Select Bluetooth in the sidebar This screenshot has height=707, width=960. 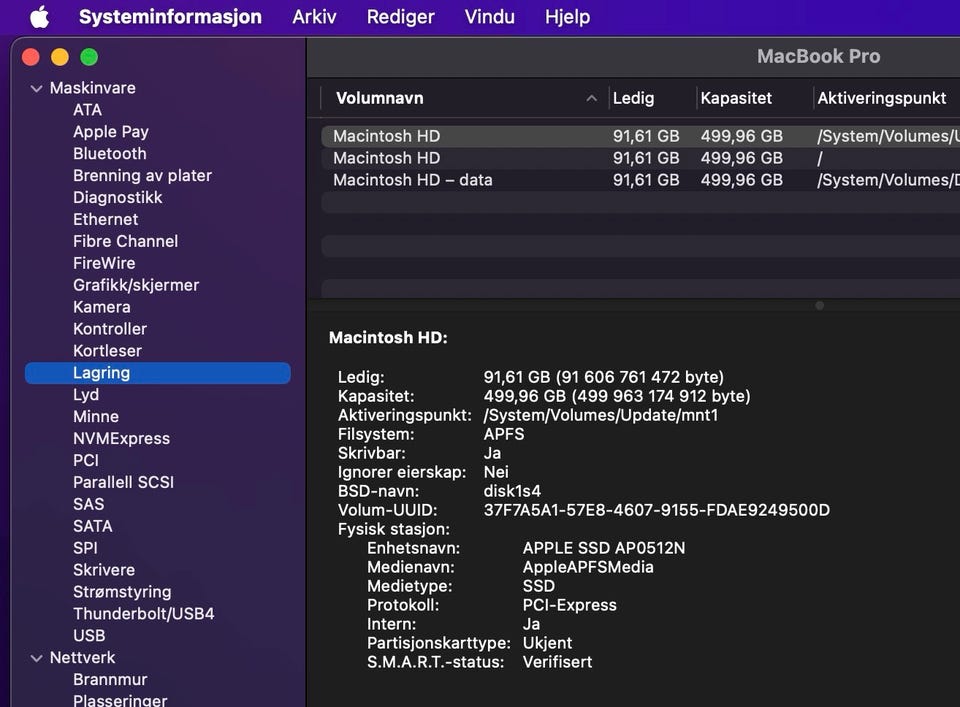point(109,154)
